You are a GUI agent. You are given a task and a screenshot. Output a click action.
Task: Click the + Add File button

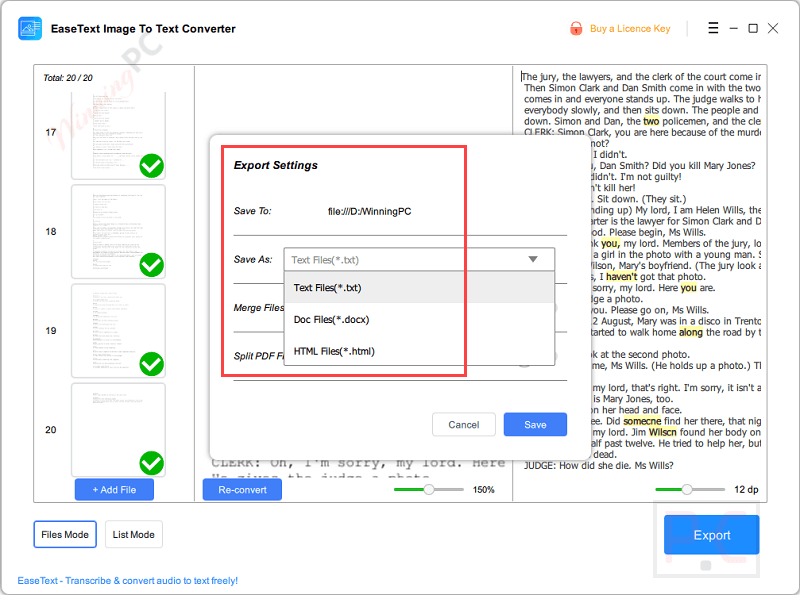[x=113, y=489]
